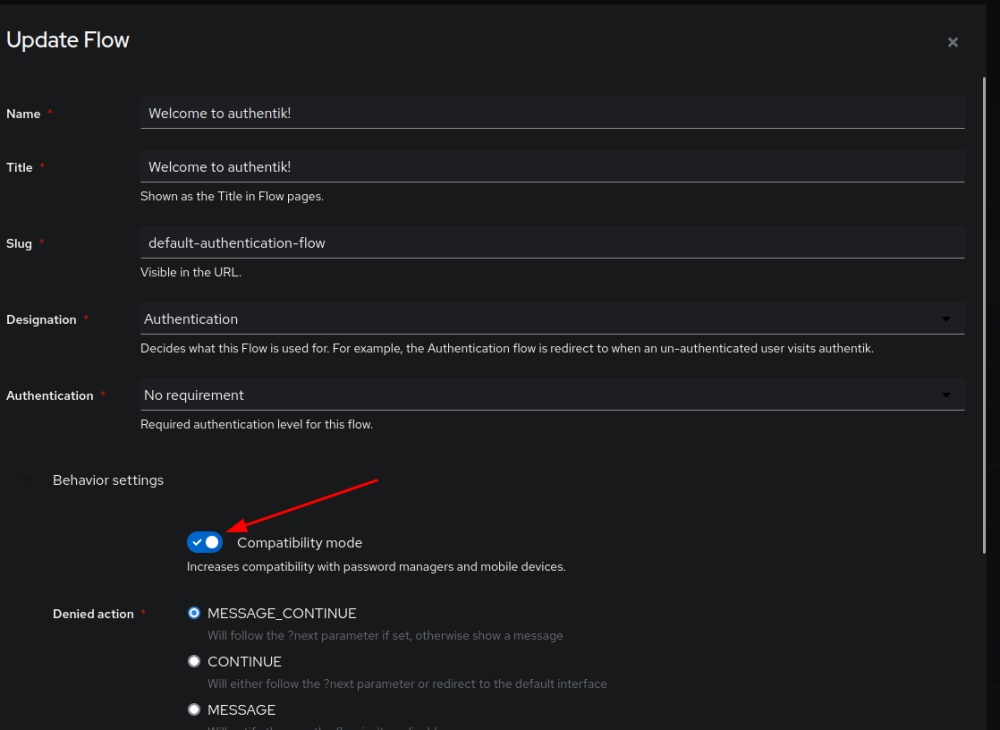Disable the Compatibility mode switch
Screen dimensions: 1000x730
(x=205, y=542)
